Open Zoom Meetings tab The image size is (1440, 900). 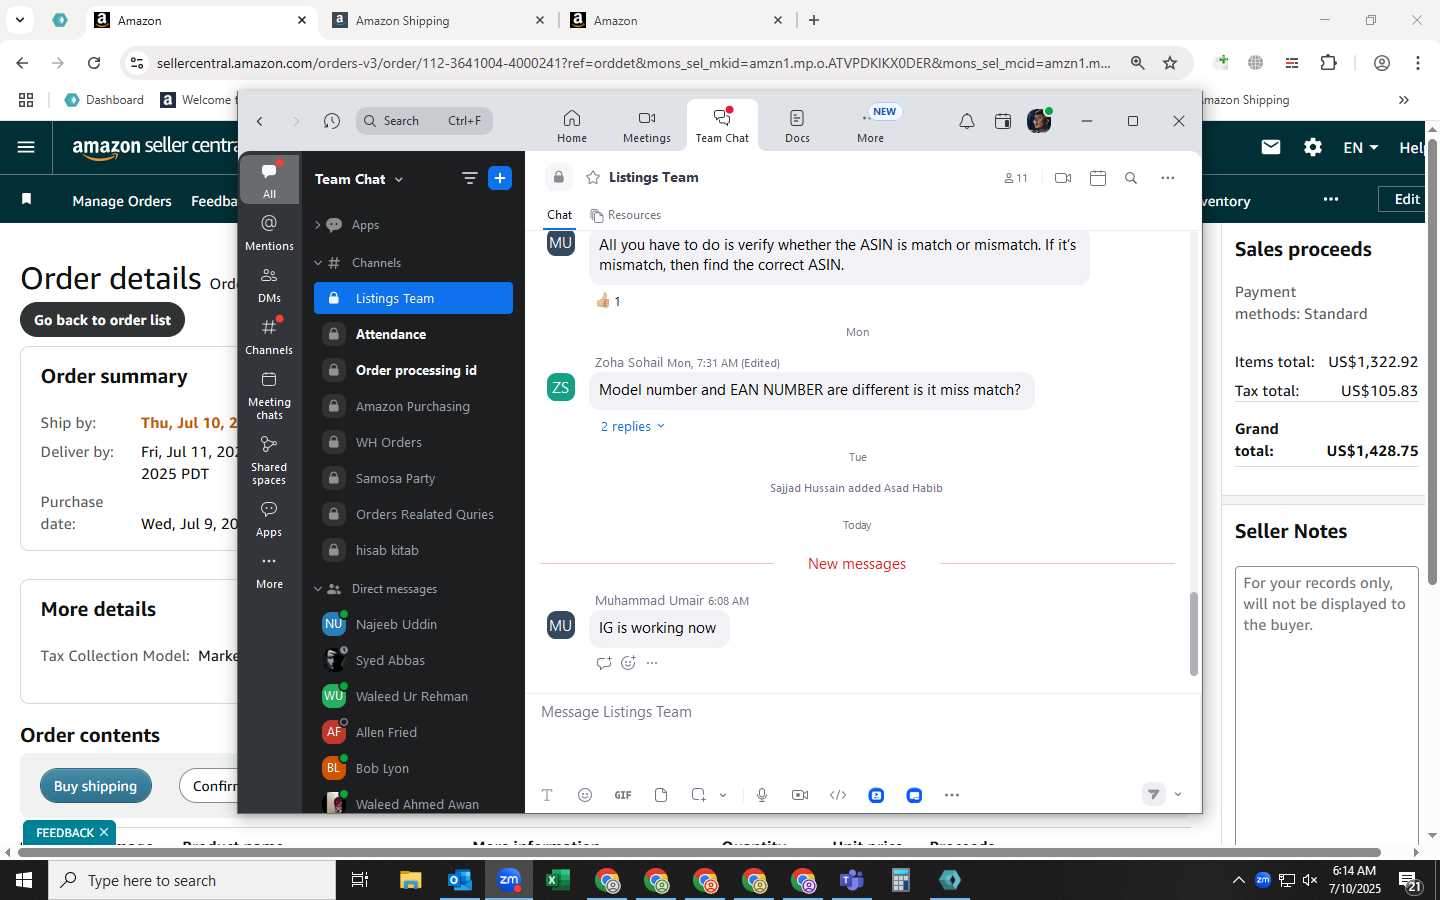pyautogui.click(x=647, y=126)
